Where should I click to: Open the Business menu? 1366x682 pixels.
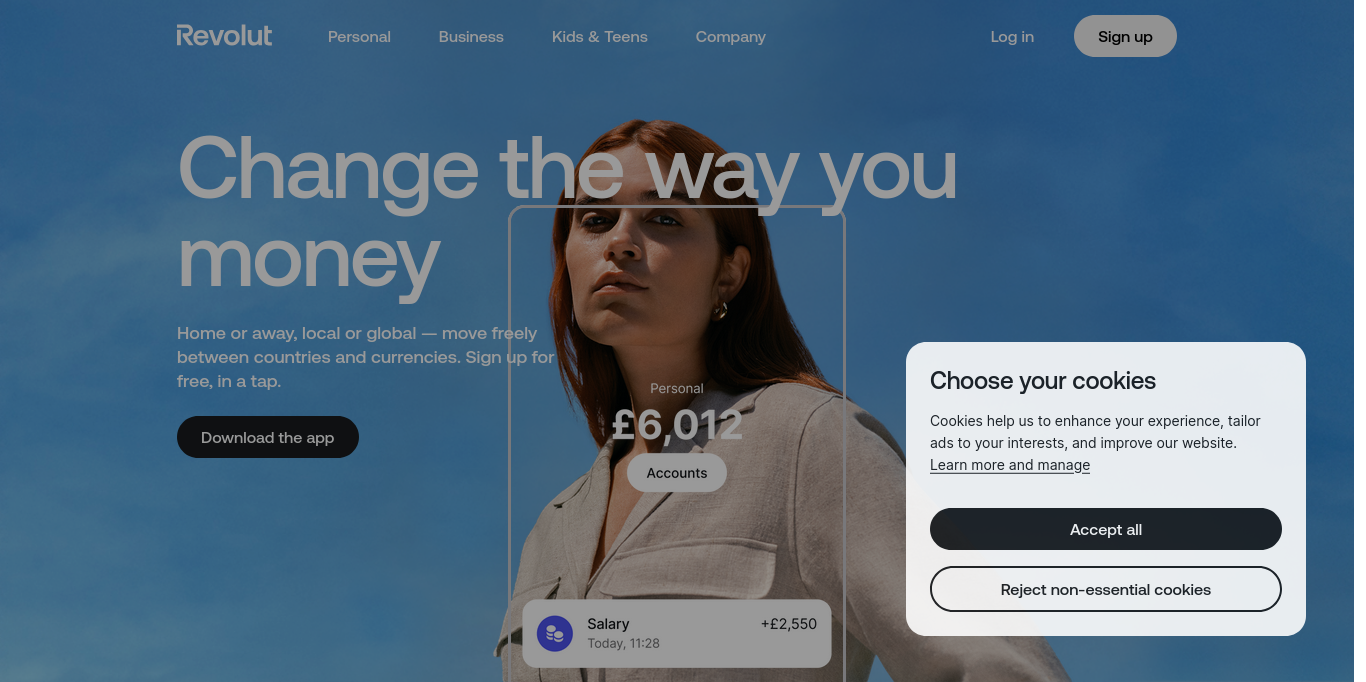(x=471, y=37)
